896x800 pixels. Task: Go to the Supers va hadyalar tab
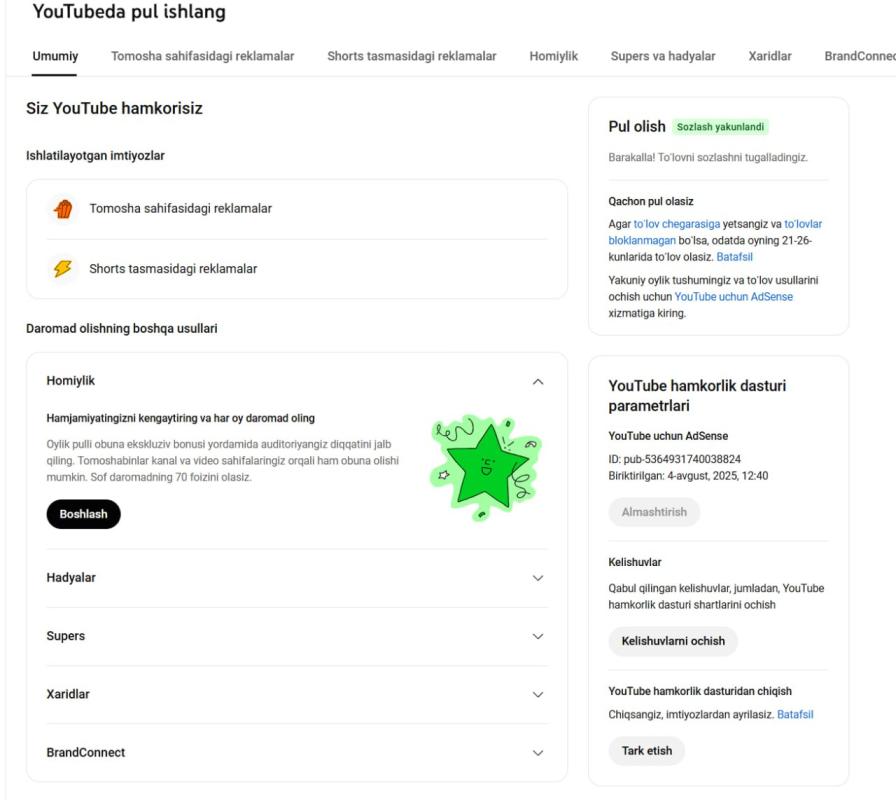(663, 56)
